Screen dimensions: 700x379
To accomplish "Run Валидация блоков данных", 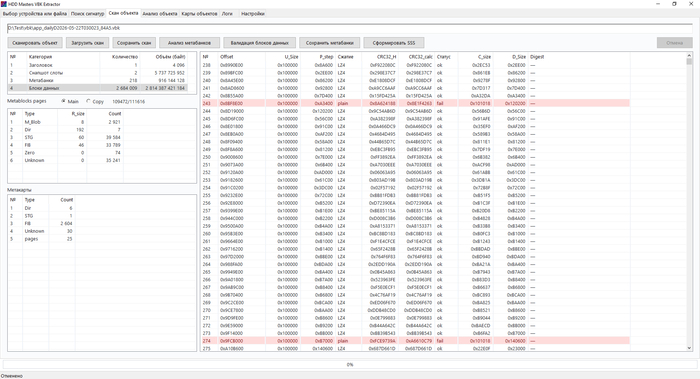I will click(259, 43).
